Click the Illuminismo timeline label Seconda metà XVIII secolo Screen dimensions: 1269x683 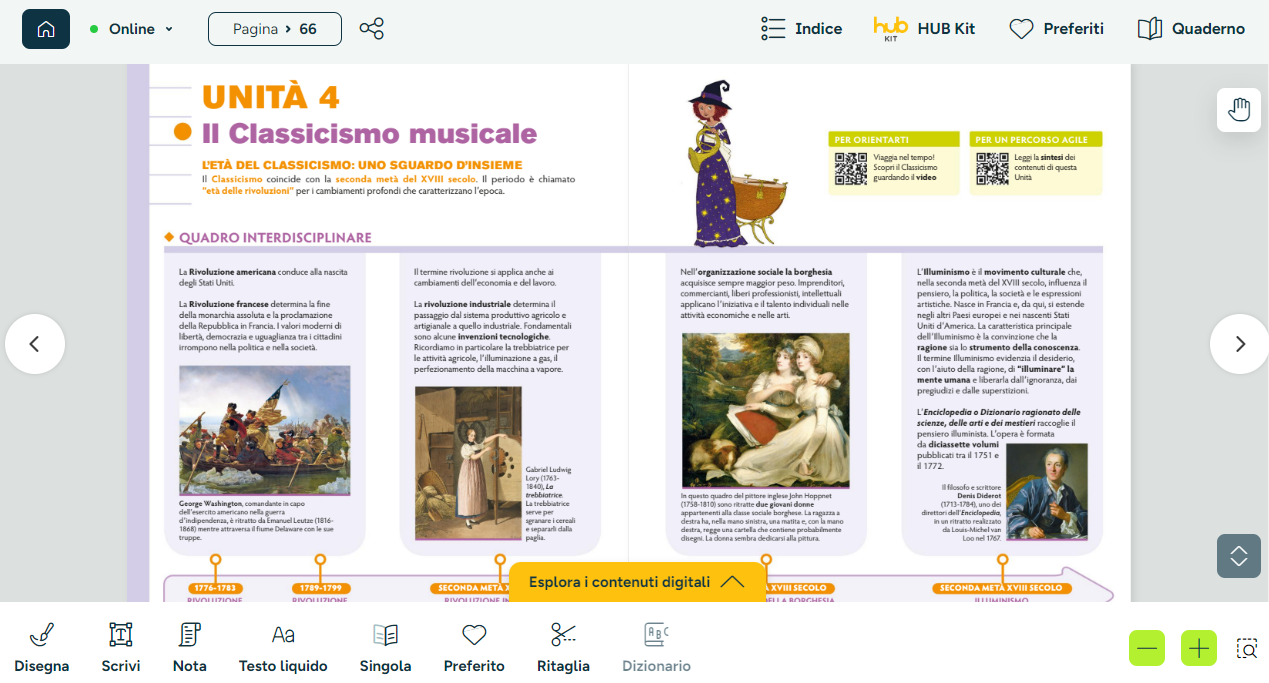[x=1002, y=588]
